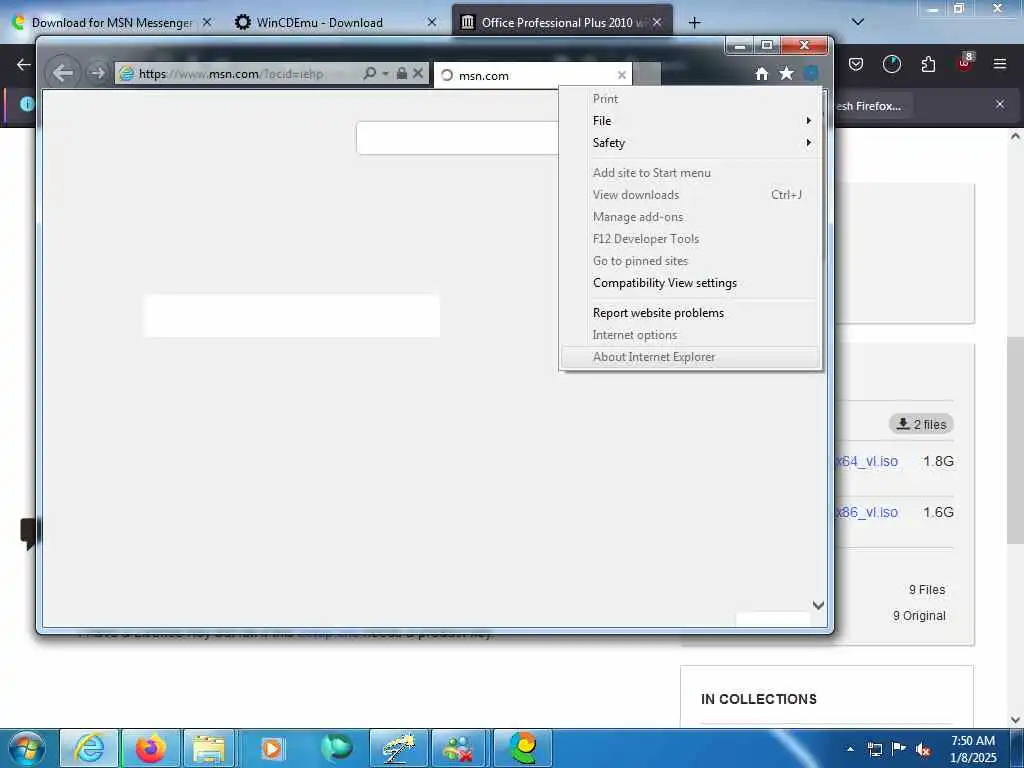Click the 2 files download button
The image size is (1024, 768).
tap(921, 424)
